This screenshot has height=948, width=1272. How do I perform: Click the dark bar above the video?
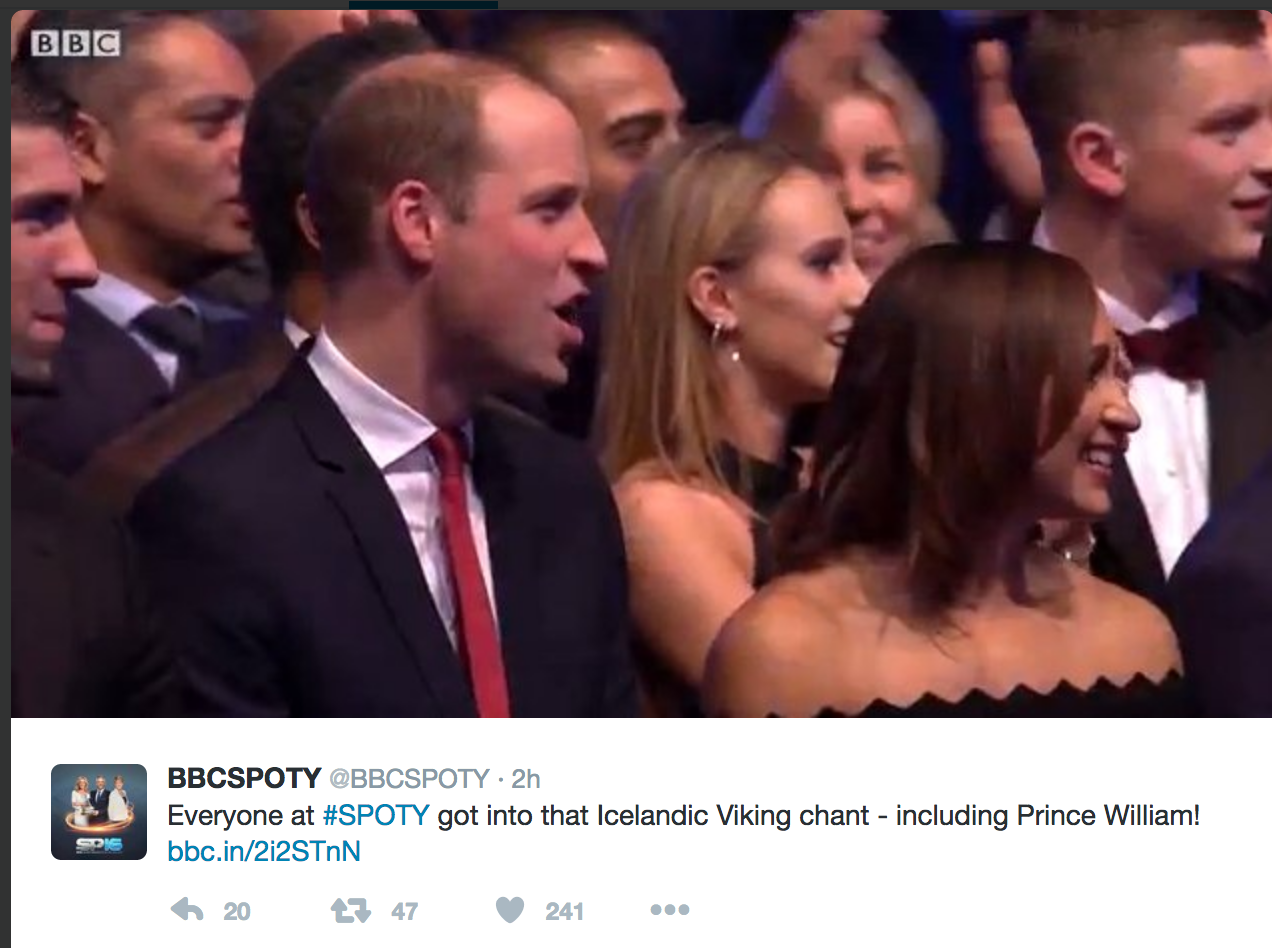coord(423,4)
